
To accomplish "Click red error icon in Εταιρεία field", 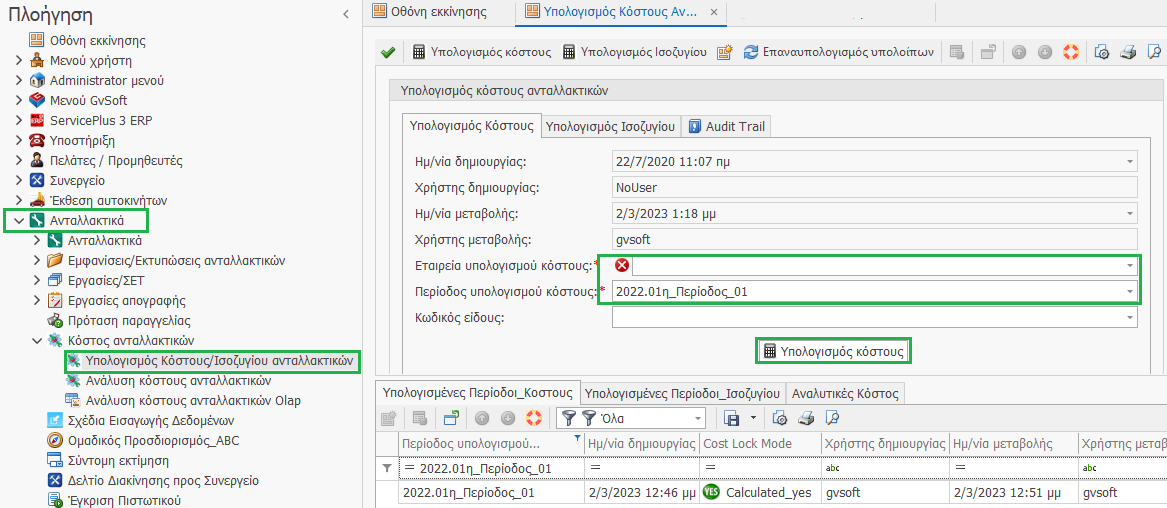I will point(622,266).
